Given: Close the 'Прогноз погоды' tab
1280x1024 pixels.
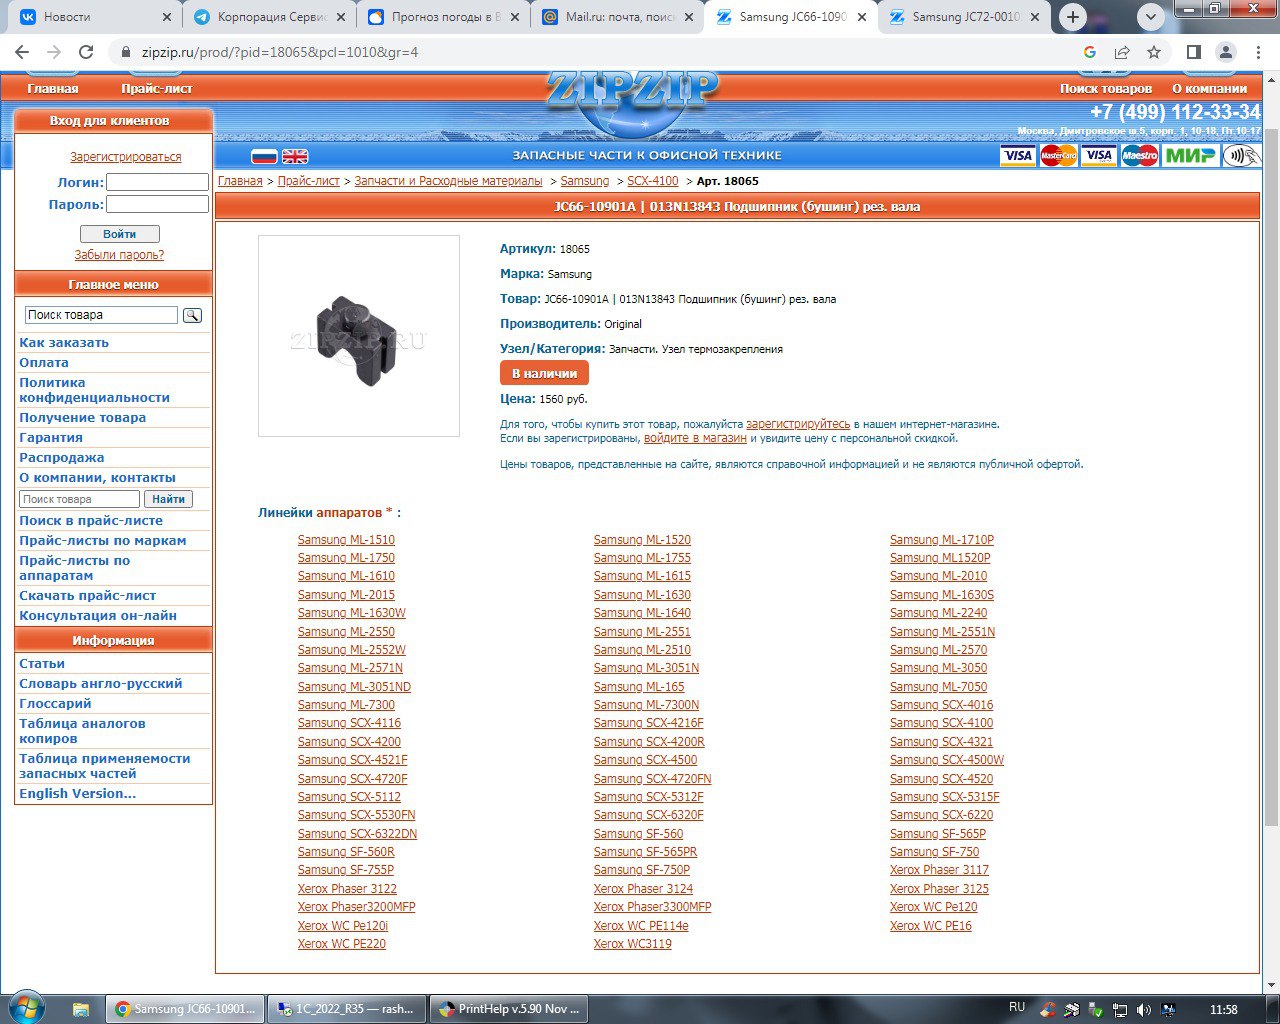Looking at the screenshot, I should [x=515, y=17].
